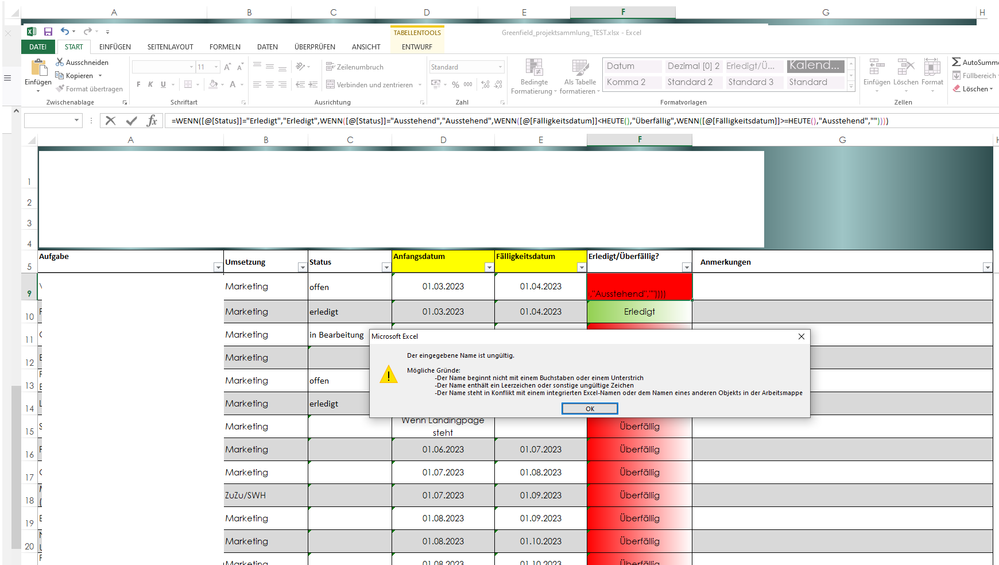Image resolution: width=999 pixels, height=565 pixels.
Task: Open the Fälligkeitsdatum filter dropdown
Action: (x=581, y=268)
